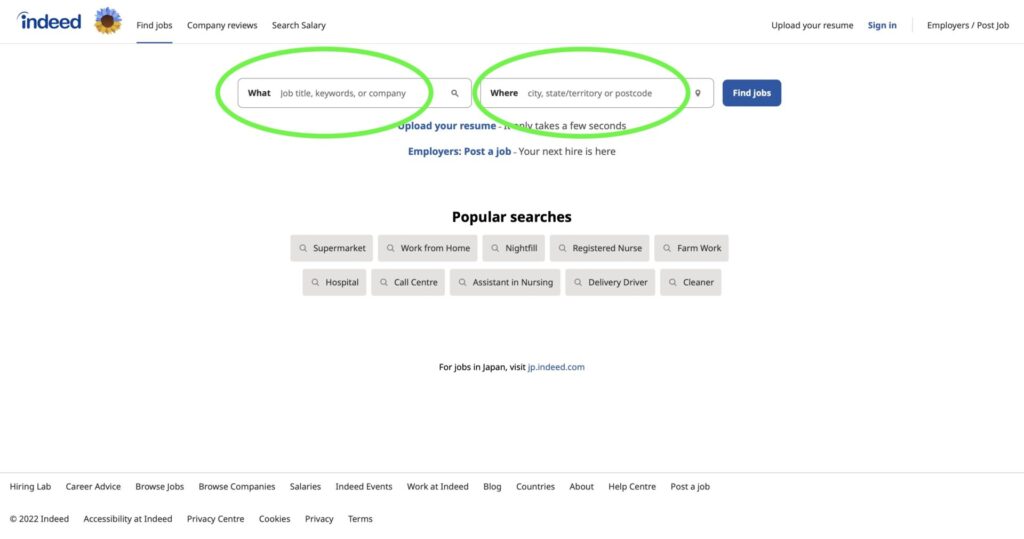Choose the Nightfill popular search

pyautogui.click(x=514, y=248)
